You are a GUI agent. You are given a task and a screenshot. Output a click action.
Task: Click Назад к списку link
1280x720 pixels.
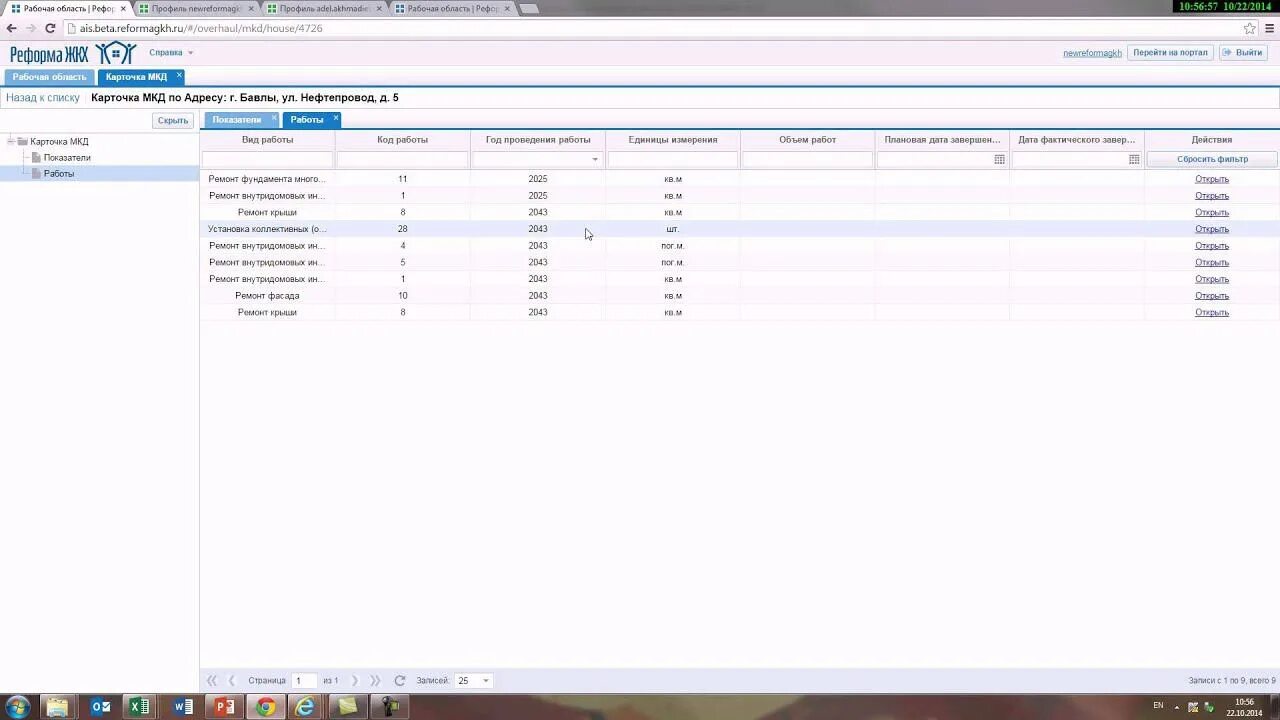coord(43,98)
